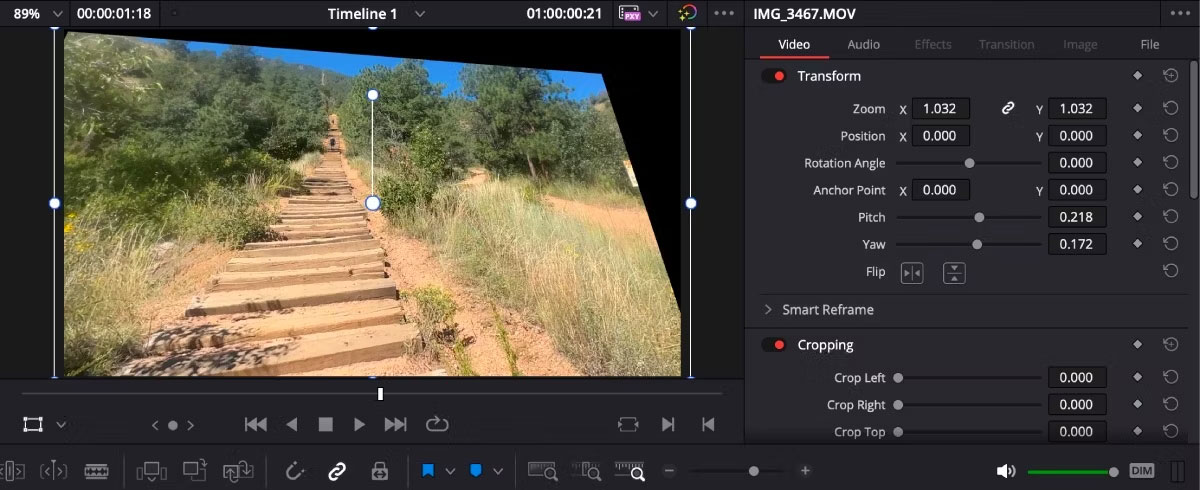This screenshot has width=1200, height=490.
Task: Go to previous edit point
Action: click(708, 425)
